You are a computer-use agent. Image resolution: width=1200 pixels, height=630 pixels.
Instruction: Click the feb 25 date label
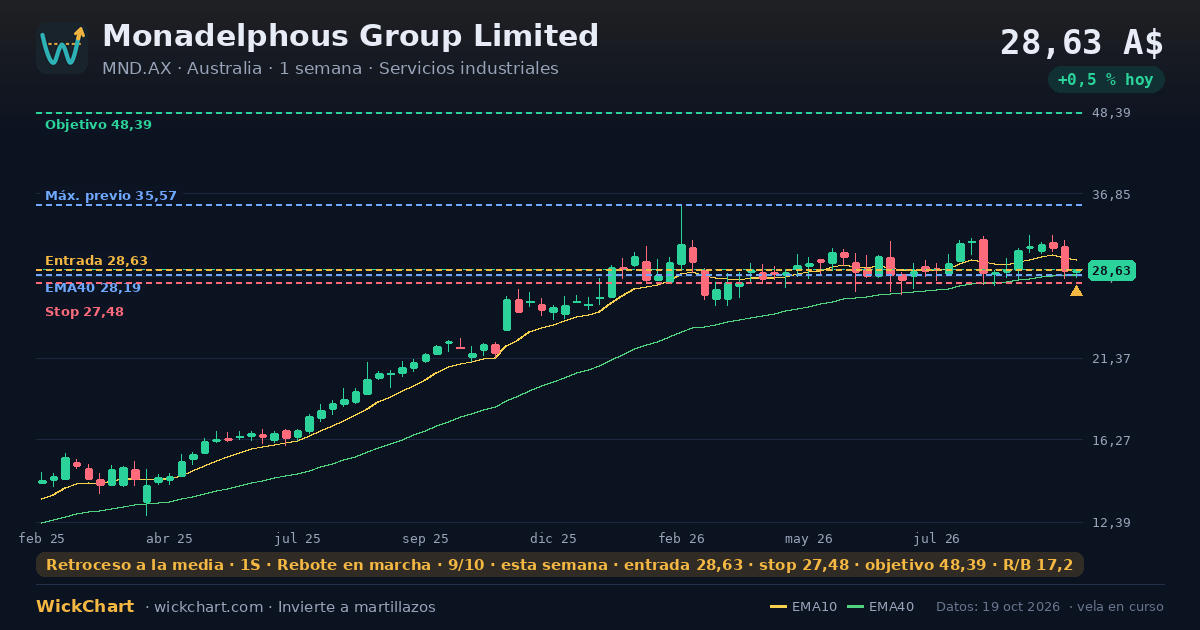42,538
